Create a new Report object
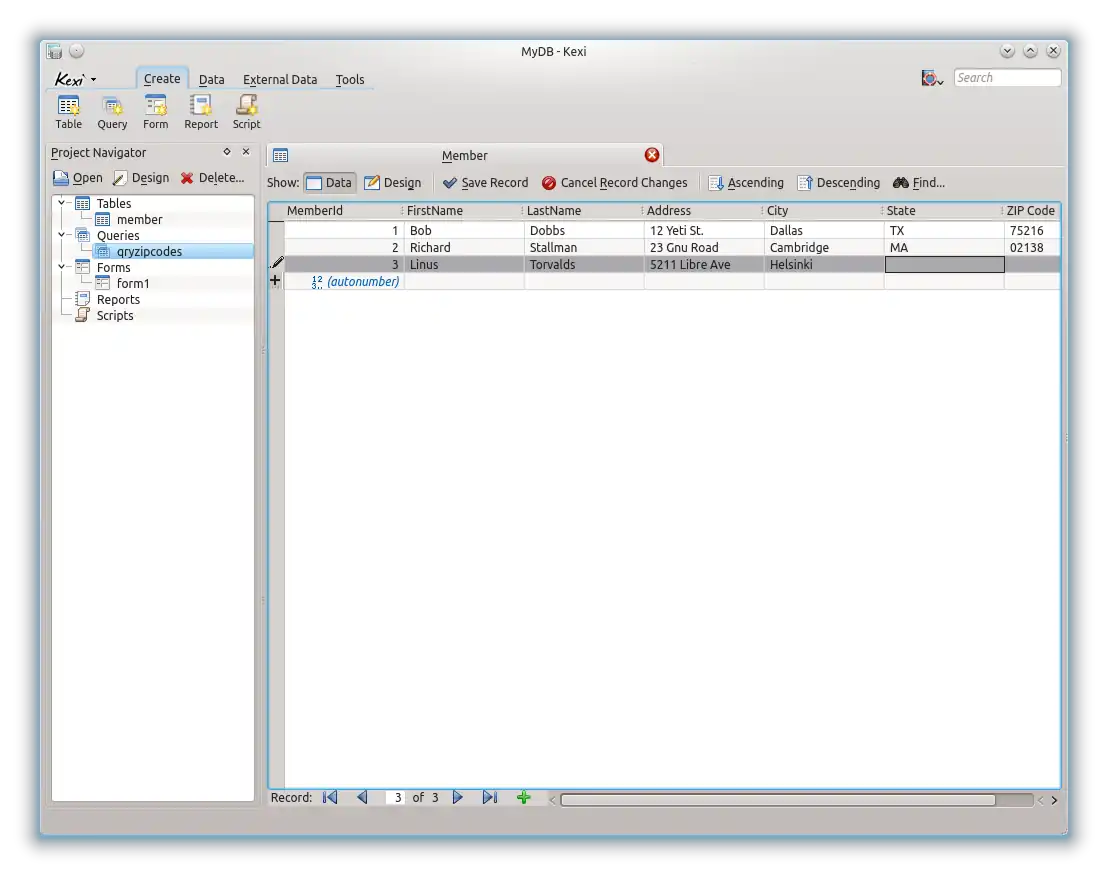The width and height of the screenshot is (1108, 875). 200,110
